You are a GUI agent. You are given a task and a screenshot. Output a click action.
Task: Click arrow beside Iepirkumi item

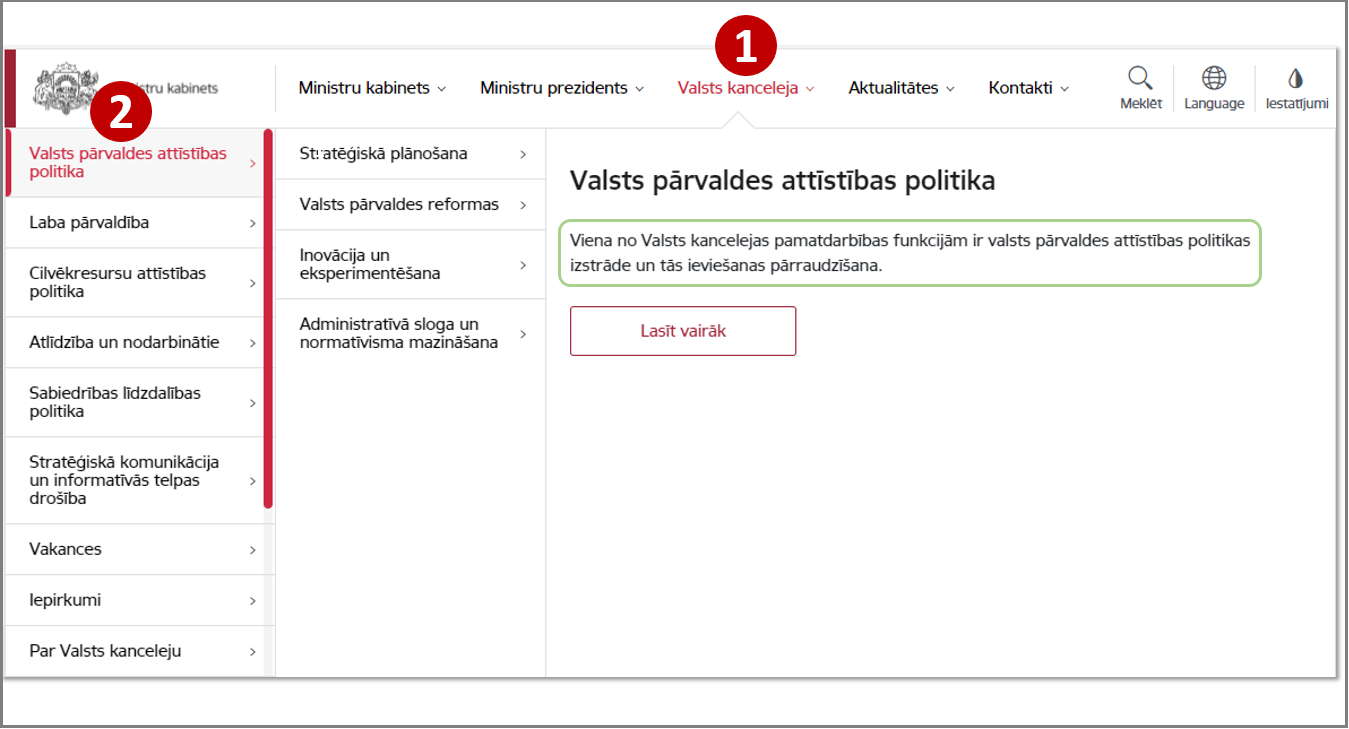tap(252, 601)
